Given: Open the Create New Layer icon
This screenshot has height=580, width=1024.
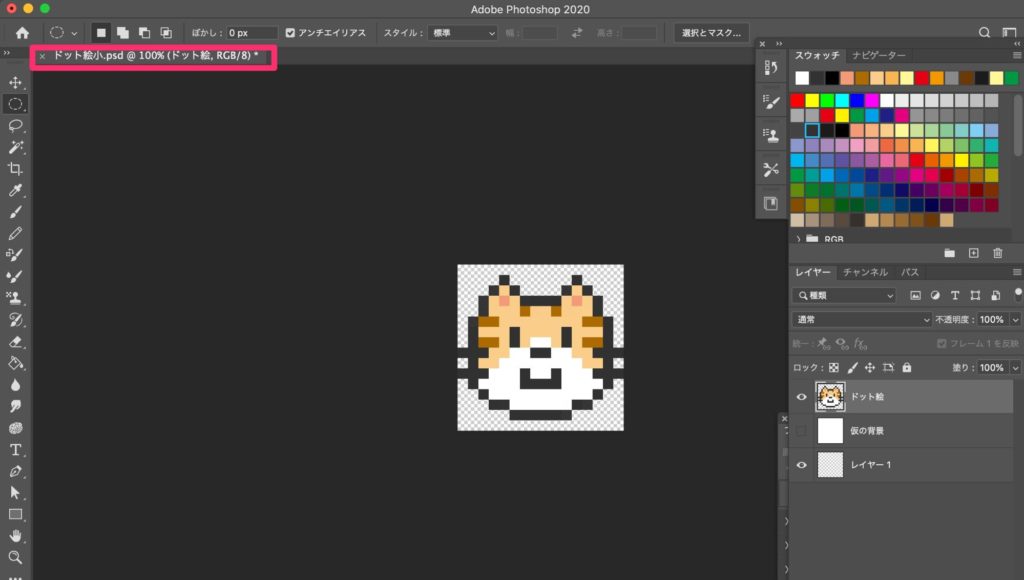Looking at the screenshot, I should tap(972, 253).
